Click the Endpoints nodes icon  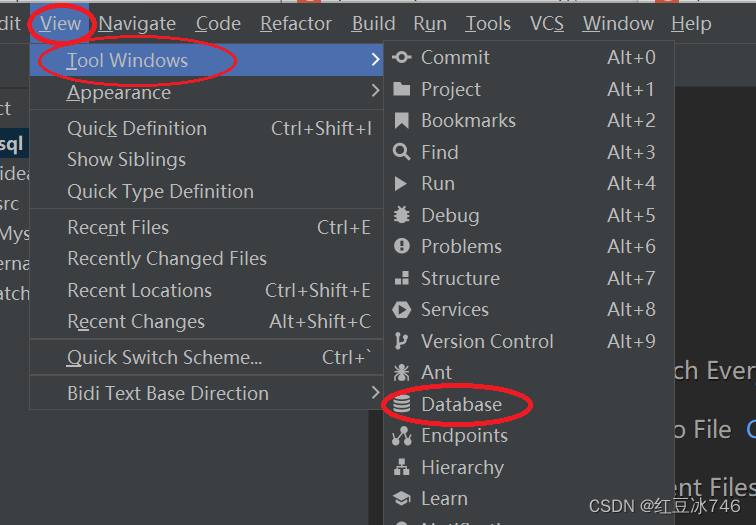(402, 436)
